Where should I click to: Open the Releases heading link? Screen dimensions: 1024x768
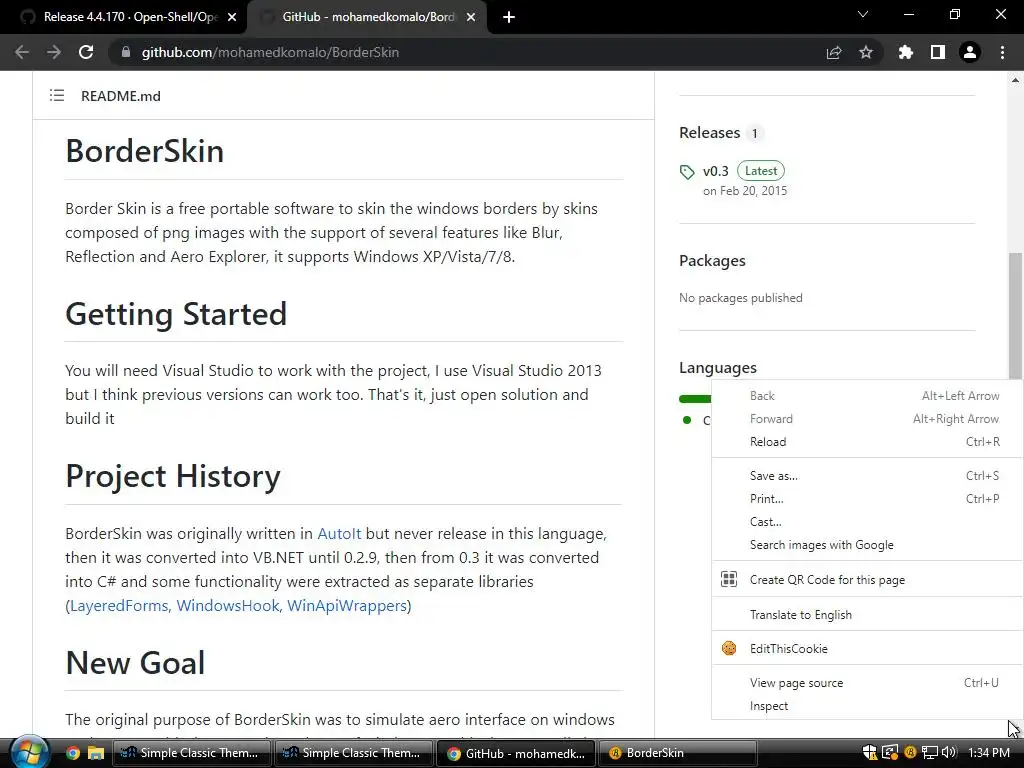[709, 133]
